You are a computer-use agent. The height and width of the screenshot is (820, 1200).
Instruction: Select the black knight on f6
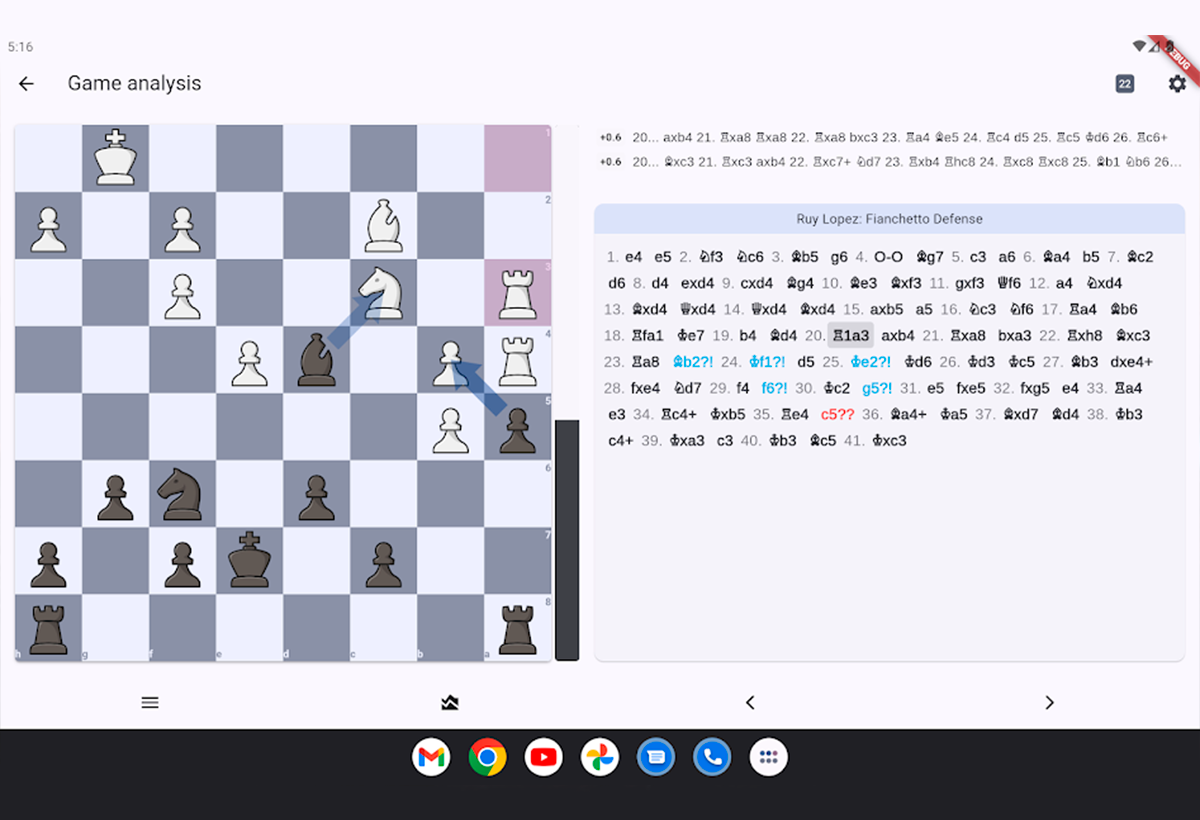click(182, 493)
